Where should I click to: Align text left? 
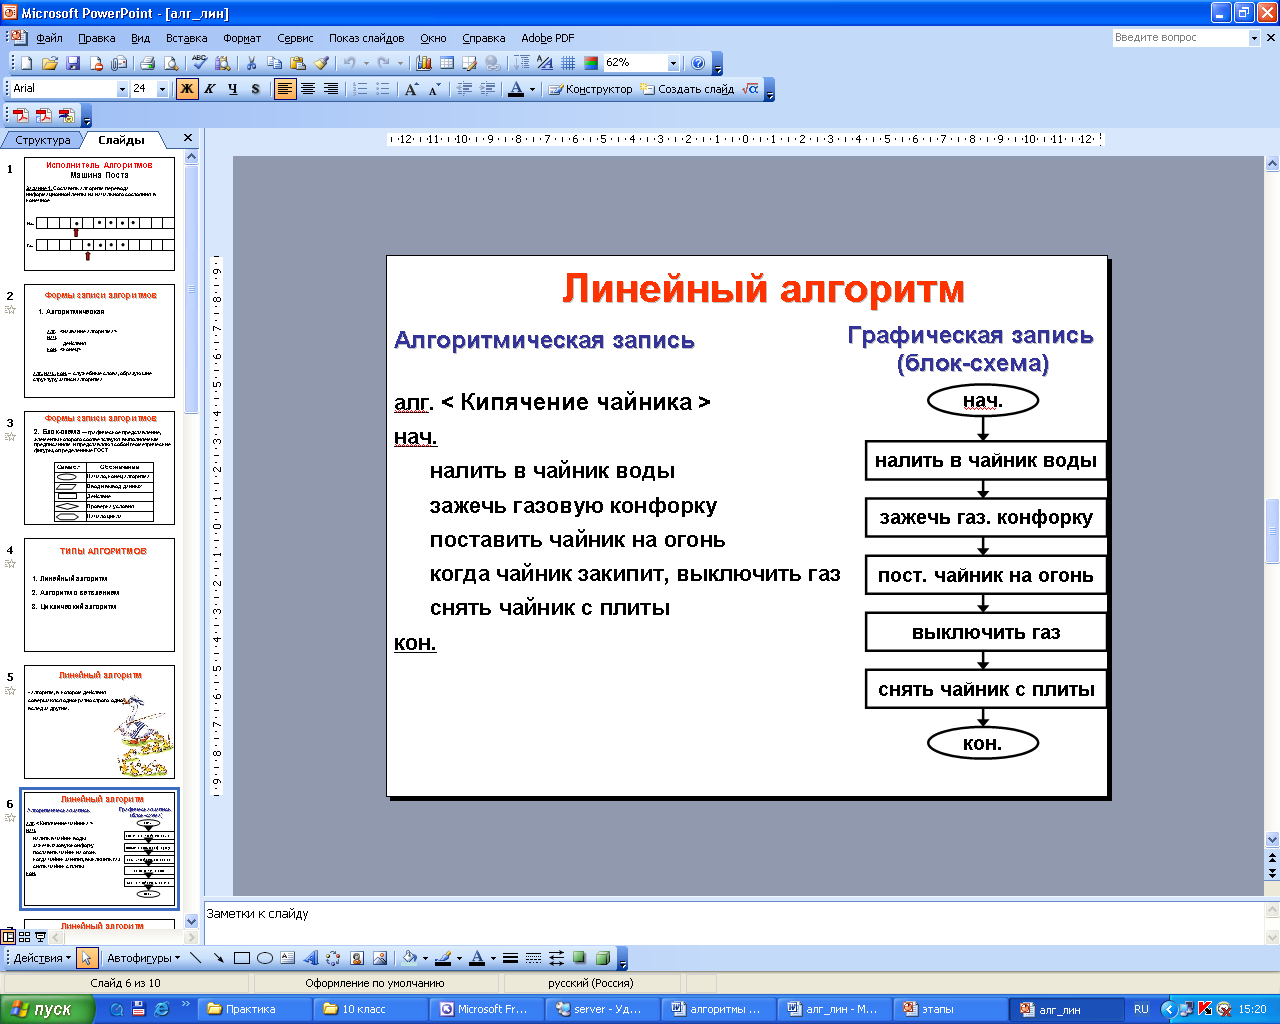pos(285,89)
